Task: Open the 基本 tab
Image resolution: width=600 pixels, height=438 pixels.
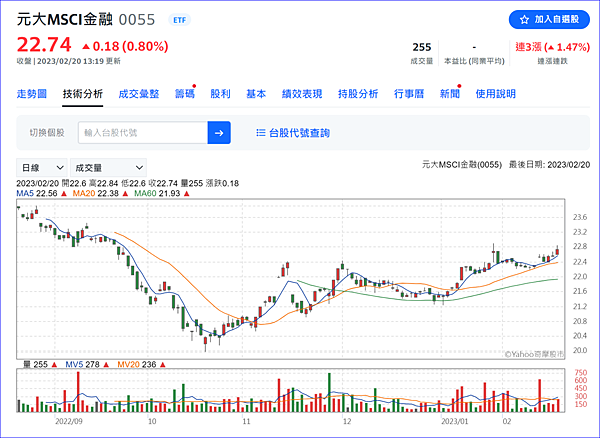Action: (x=256, y=94)
